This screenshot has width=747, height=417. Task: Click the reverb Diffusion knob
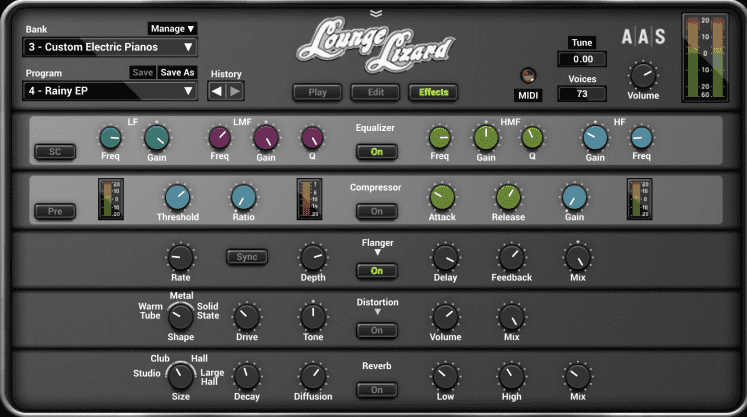click(313, 376)
